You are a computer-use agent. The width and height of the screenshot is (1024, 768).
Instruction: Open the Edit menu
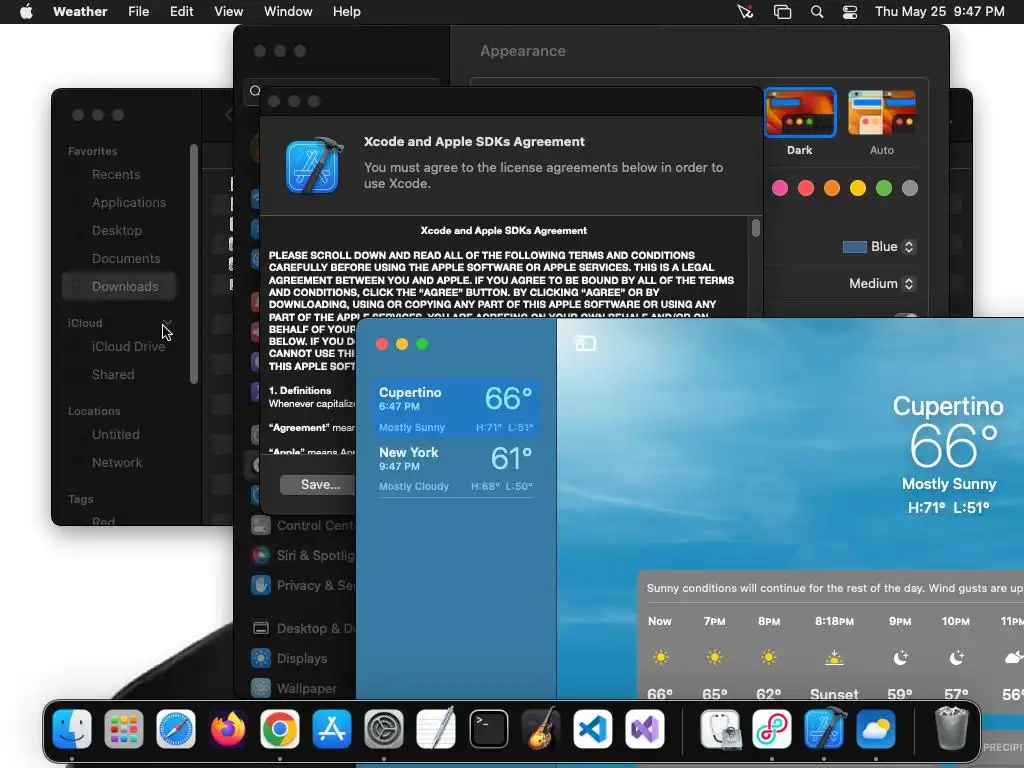tap(182, 12)
